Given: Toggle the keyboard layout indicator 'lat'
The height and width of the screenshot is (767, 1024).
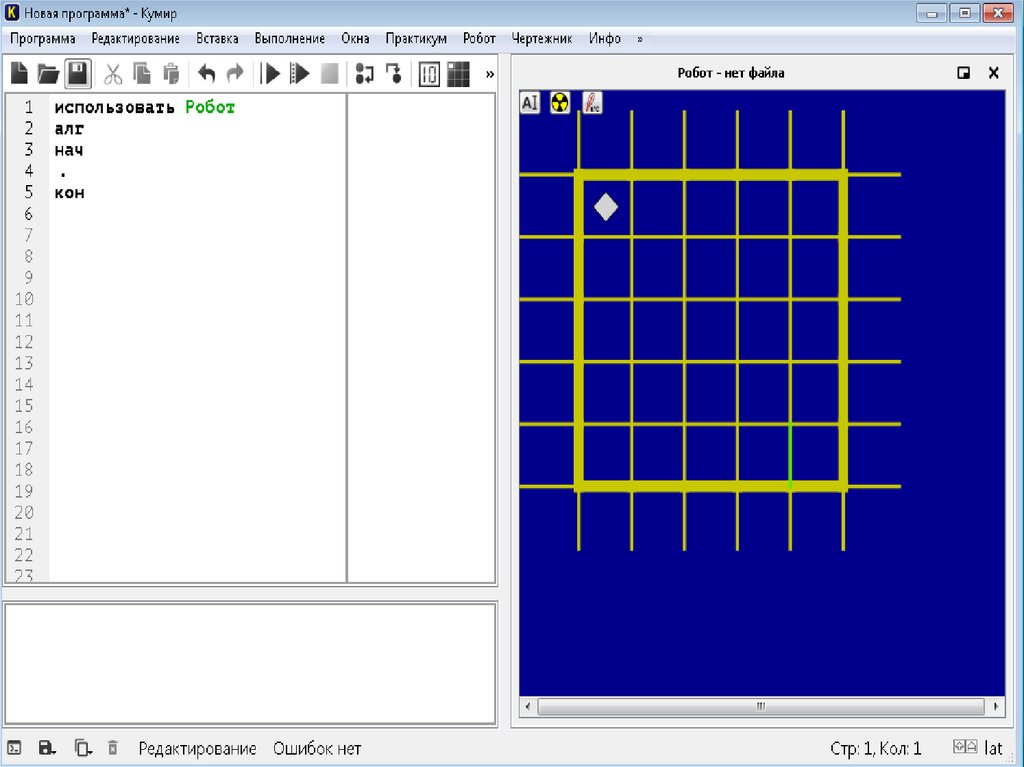Looking at the screenshot, I should point(993,748).
